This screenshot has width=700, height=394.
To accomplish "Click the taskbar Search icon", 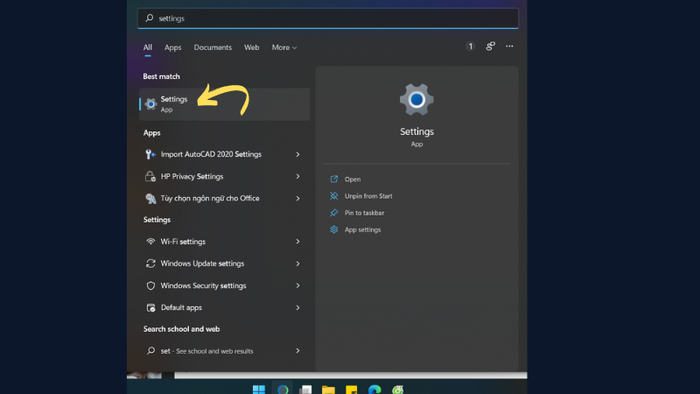I will (x=283, y=389).
